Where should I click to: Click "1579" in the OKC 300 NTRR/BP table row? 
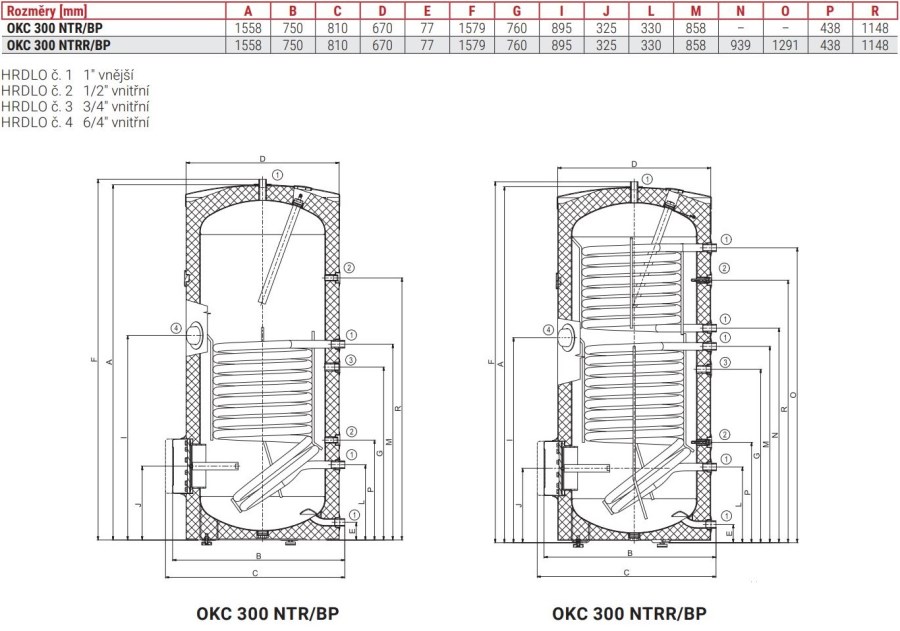[472, 45]
